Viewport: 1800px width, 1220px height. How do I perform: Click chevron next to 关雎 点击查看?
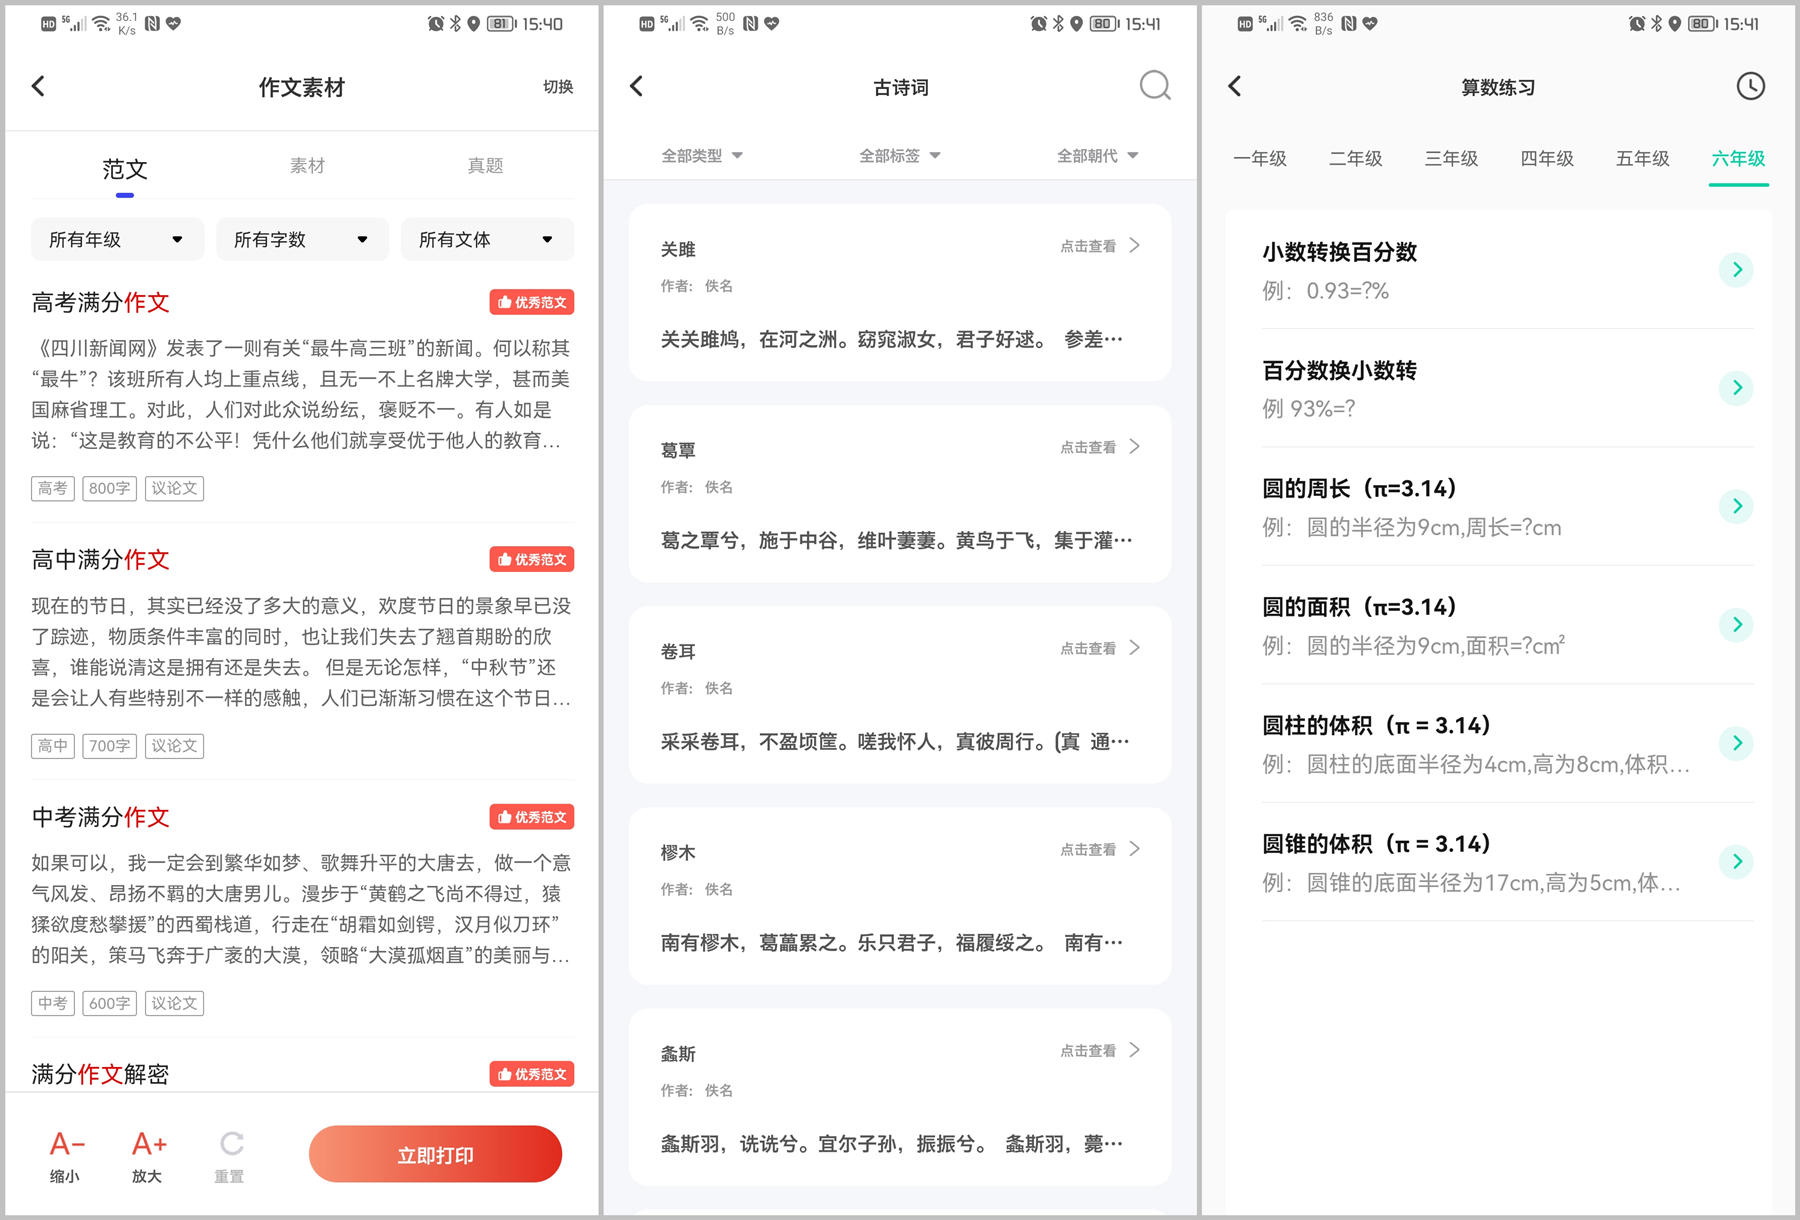point(1134,245)
